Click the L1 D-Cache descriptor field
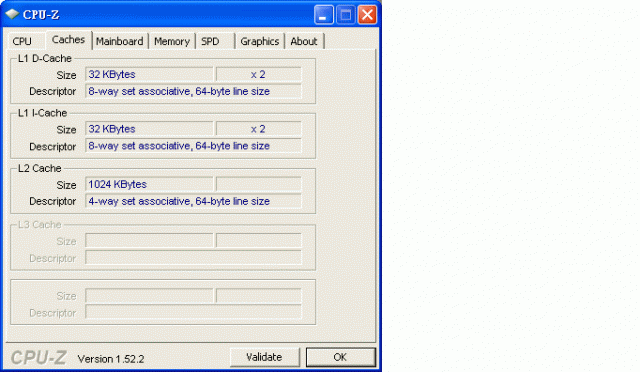640x372 pixels. tap(193, 91)
